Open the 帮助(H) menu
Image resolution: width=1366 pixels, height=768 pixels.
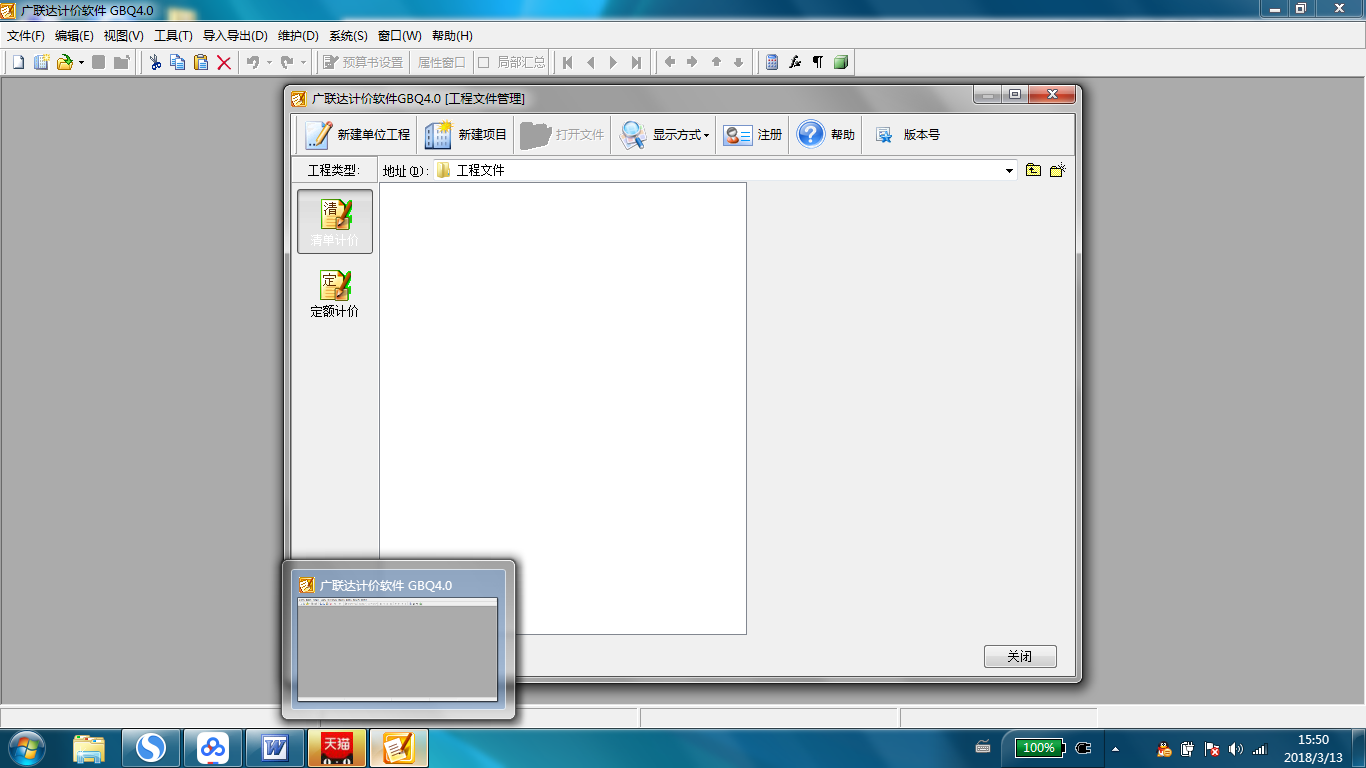(452, 35)
